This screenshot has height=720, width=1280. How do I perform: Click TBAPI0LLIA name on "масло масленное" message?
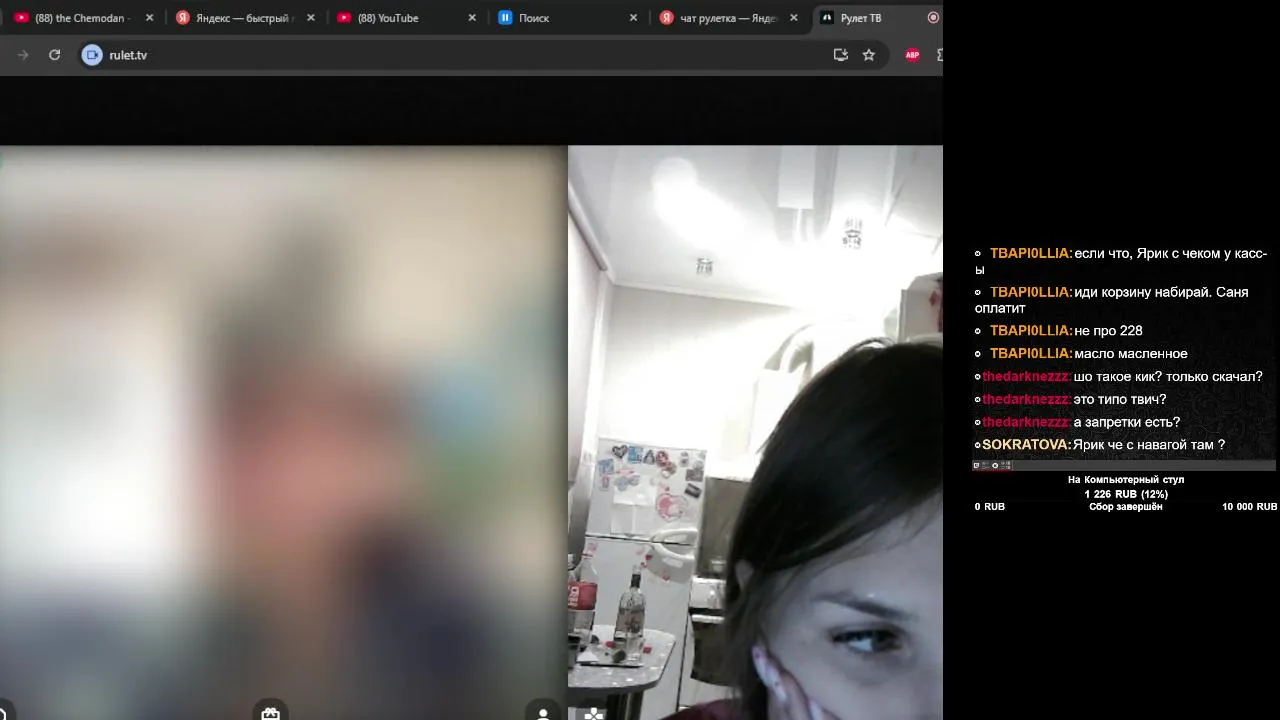point(1031,354)
